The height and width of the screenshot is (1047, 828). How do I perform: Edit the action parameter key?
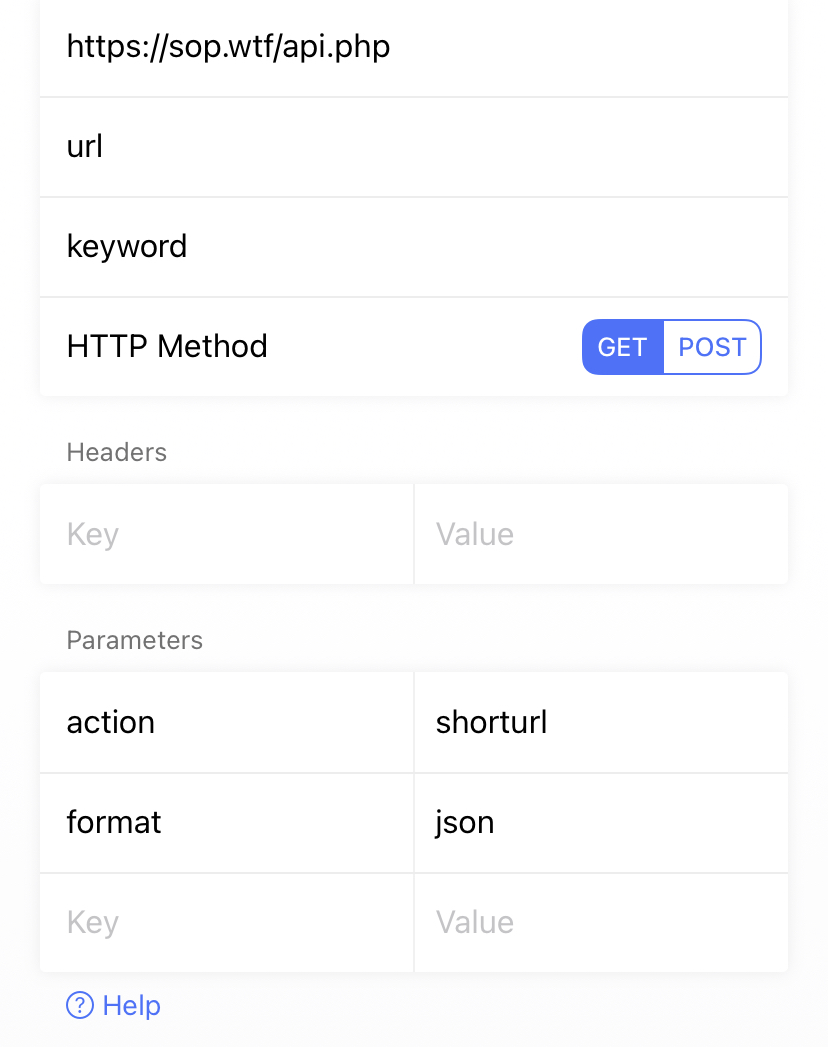[226, 722]
